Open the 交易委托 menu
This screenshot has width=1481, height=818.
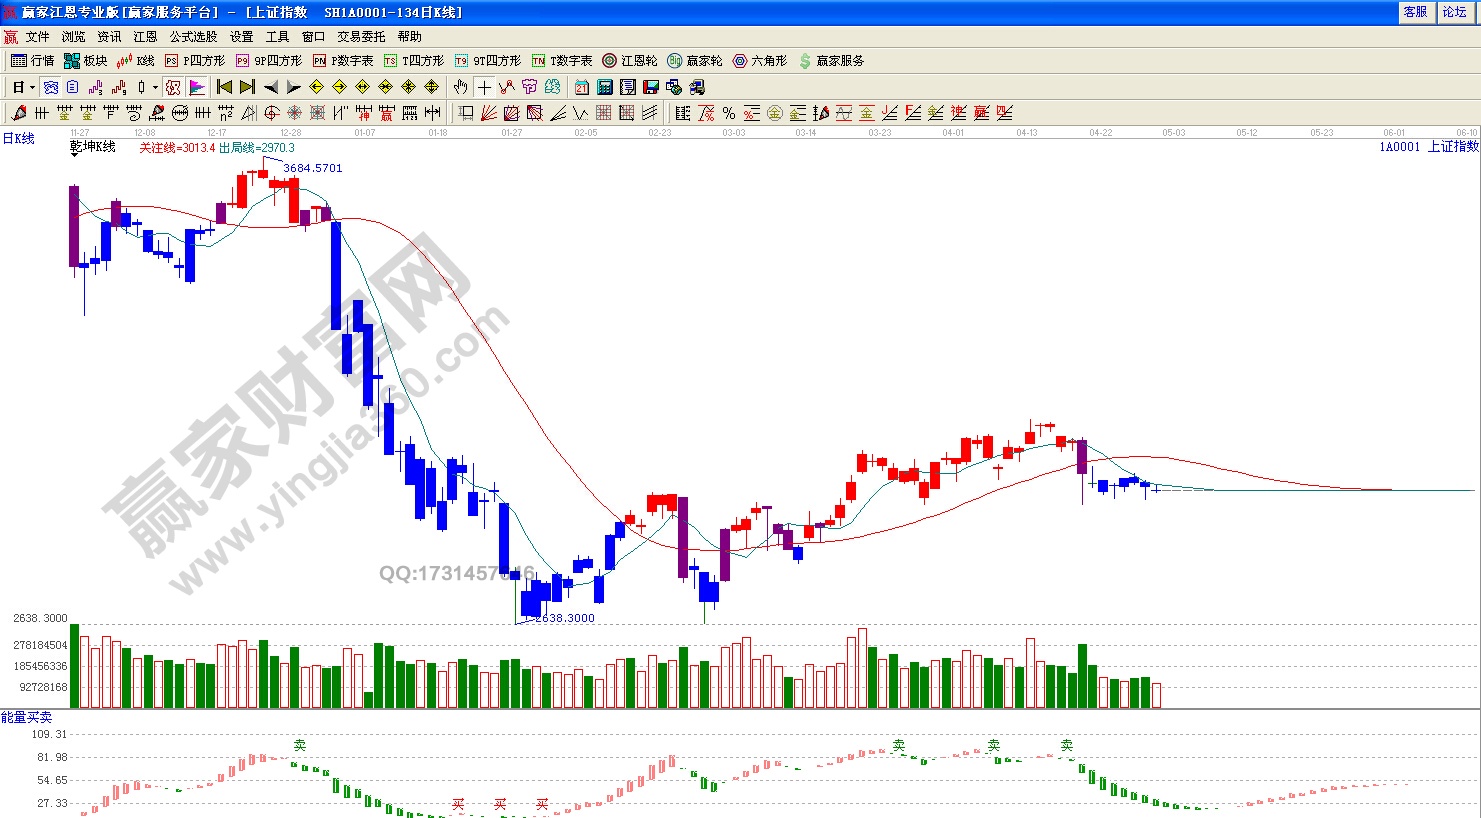(x=360, y=37)
